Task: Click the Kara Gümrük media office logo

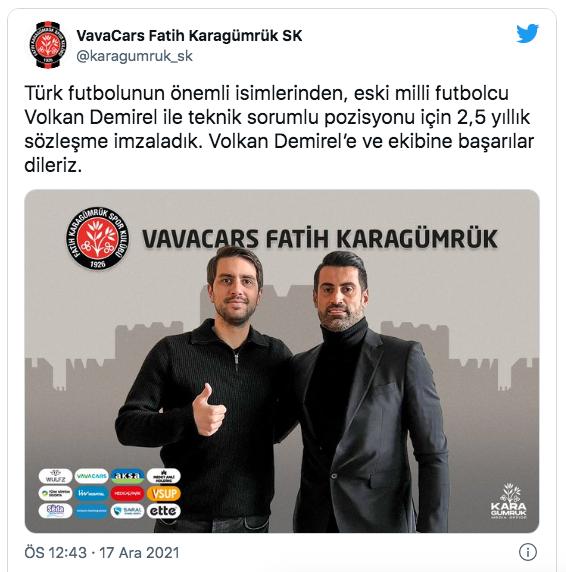Action: coord(508,500)
